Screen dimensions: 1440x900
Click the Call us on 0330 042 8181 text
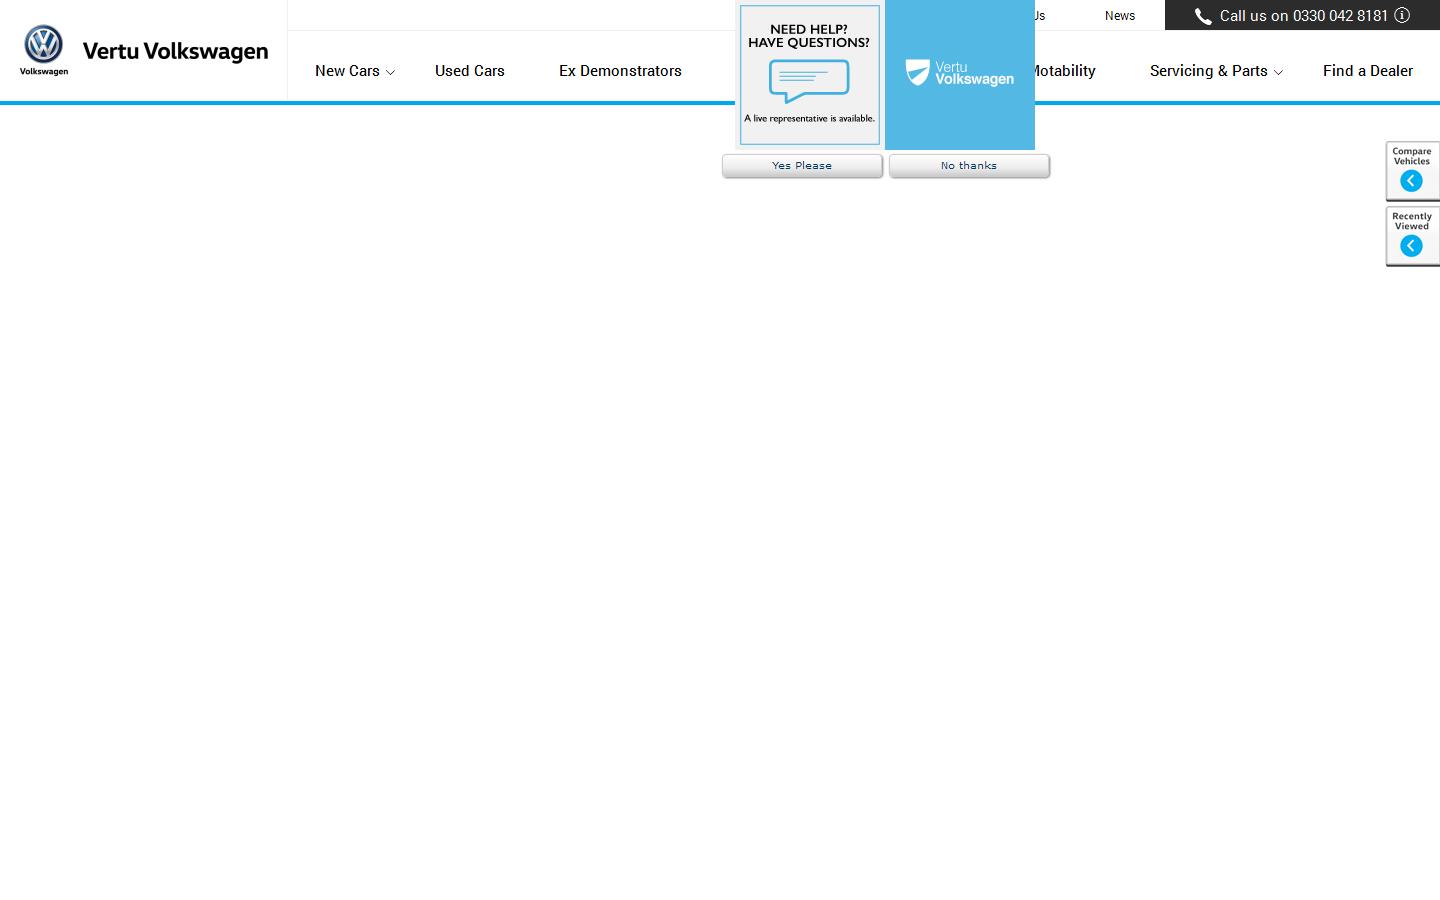tap(1303, 16)
